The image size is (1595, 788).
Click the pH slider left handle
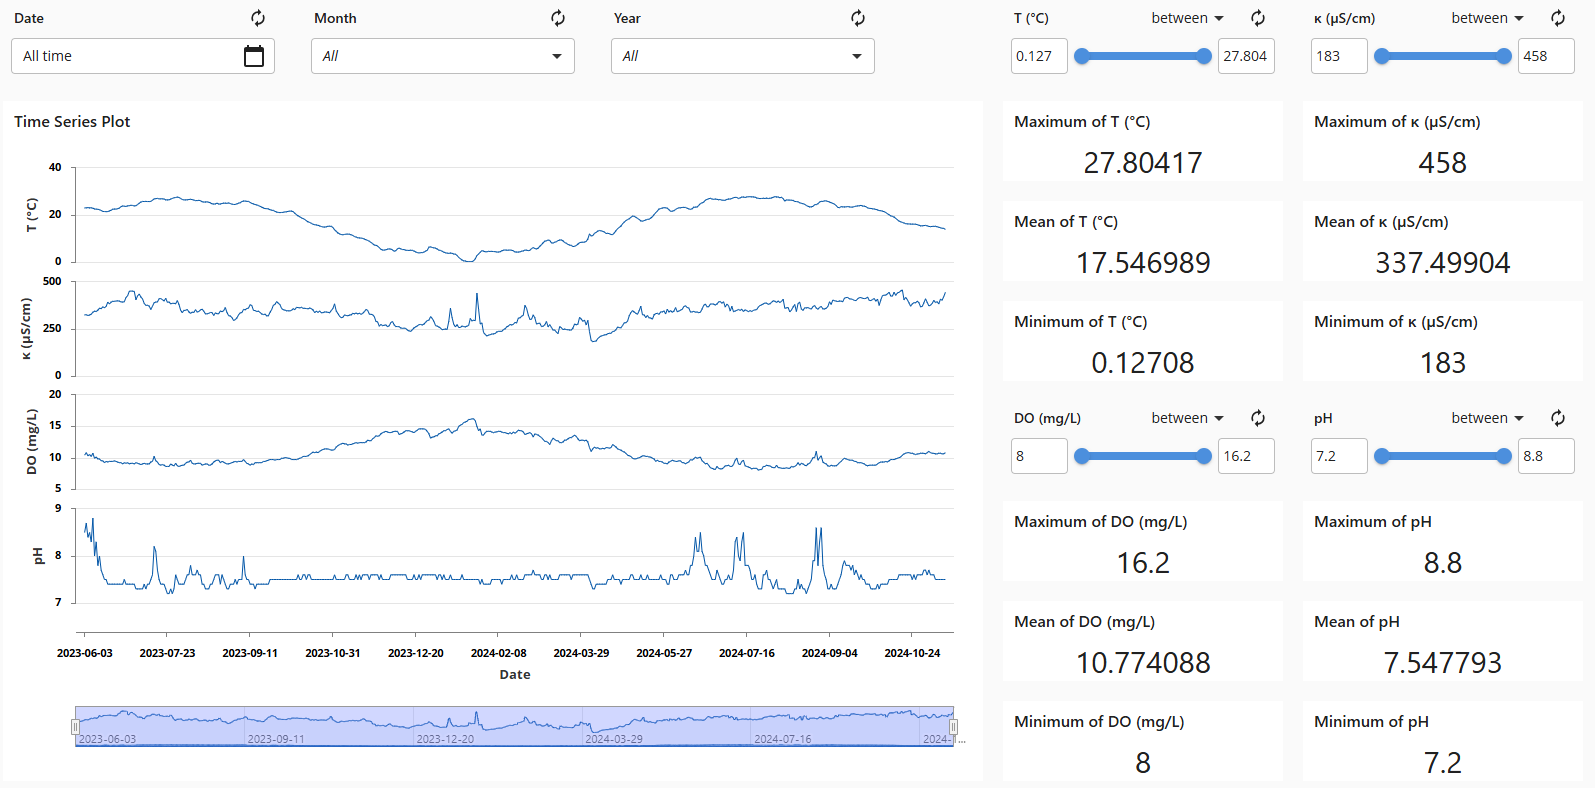click(1382, 456)
